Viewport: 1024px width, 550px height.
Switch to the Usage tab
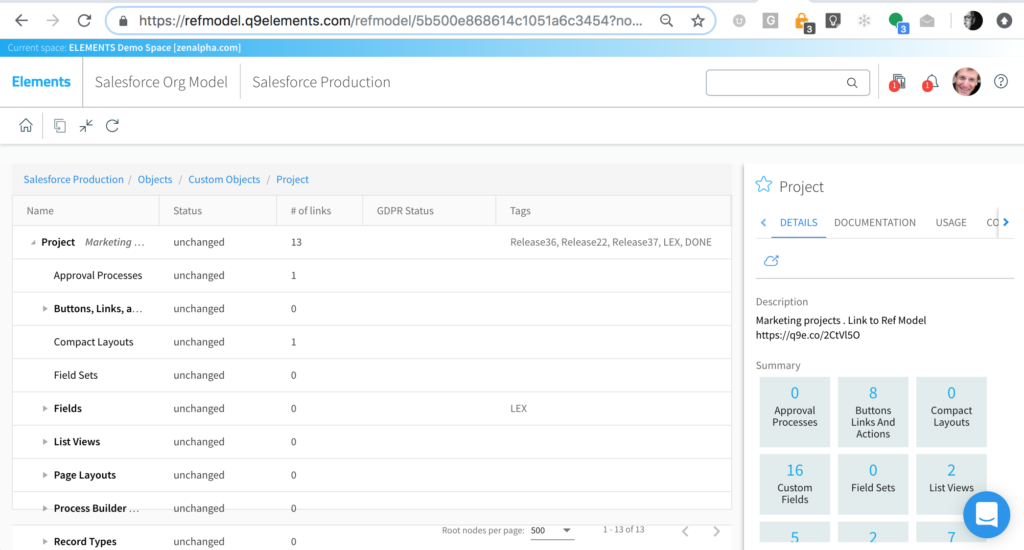click(950, 222)
